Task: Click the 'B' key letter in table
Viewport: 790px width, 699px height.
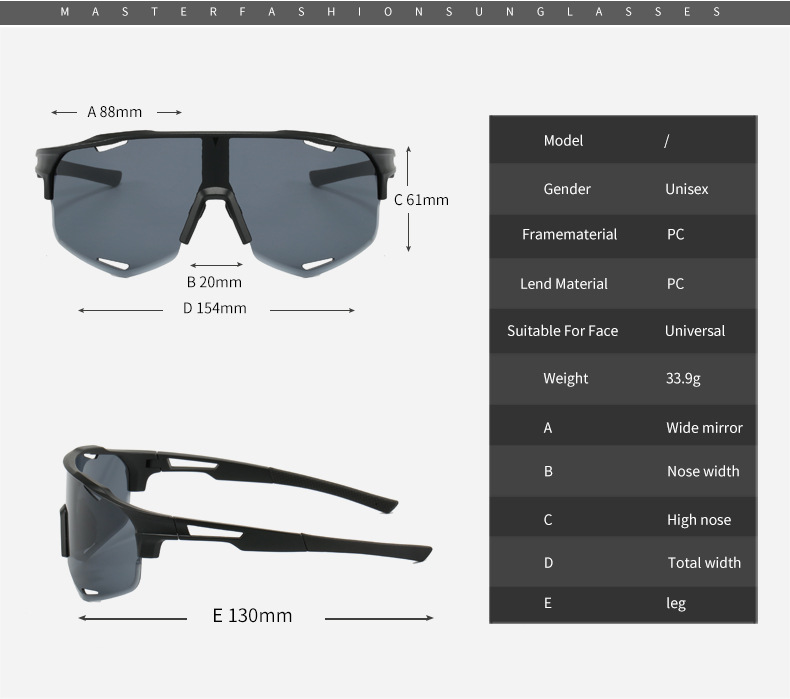Action: tap(548, 471)
